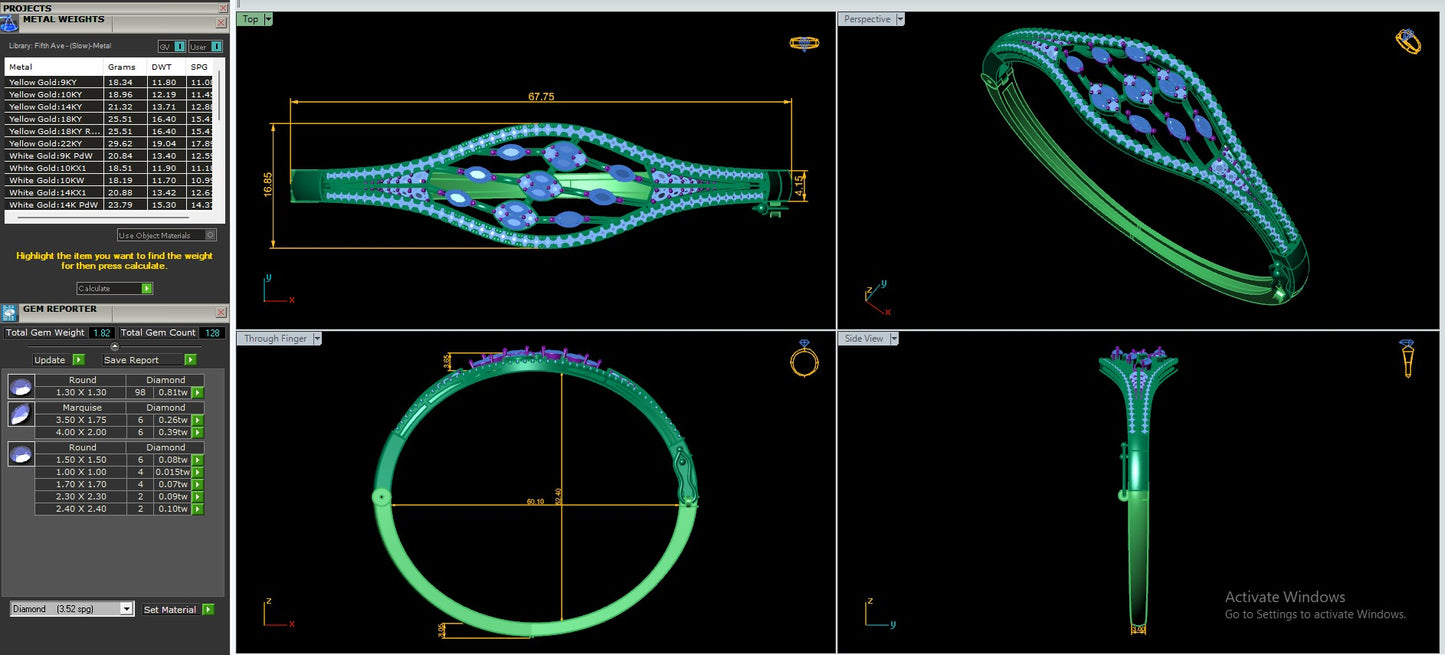Select the White Gold:14KX1 row
This screenshot has height=655, width=1445.
tap(108, 192)
